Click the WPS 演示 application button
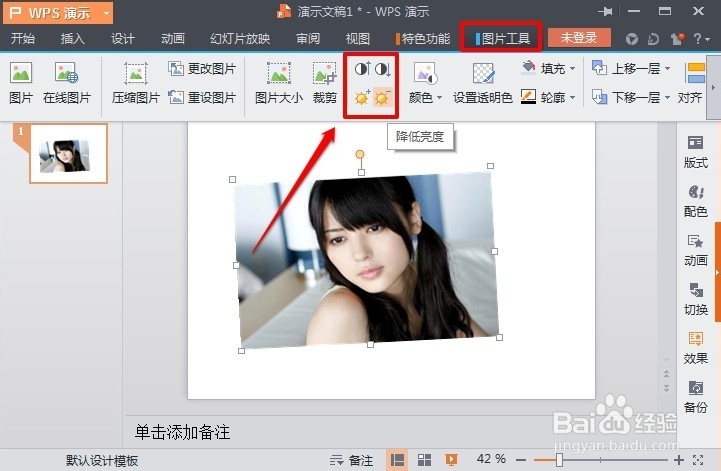The width and height of the screenshot is (721, 471). pyautogui.click(x=57, y=13)
